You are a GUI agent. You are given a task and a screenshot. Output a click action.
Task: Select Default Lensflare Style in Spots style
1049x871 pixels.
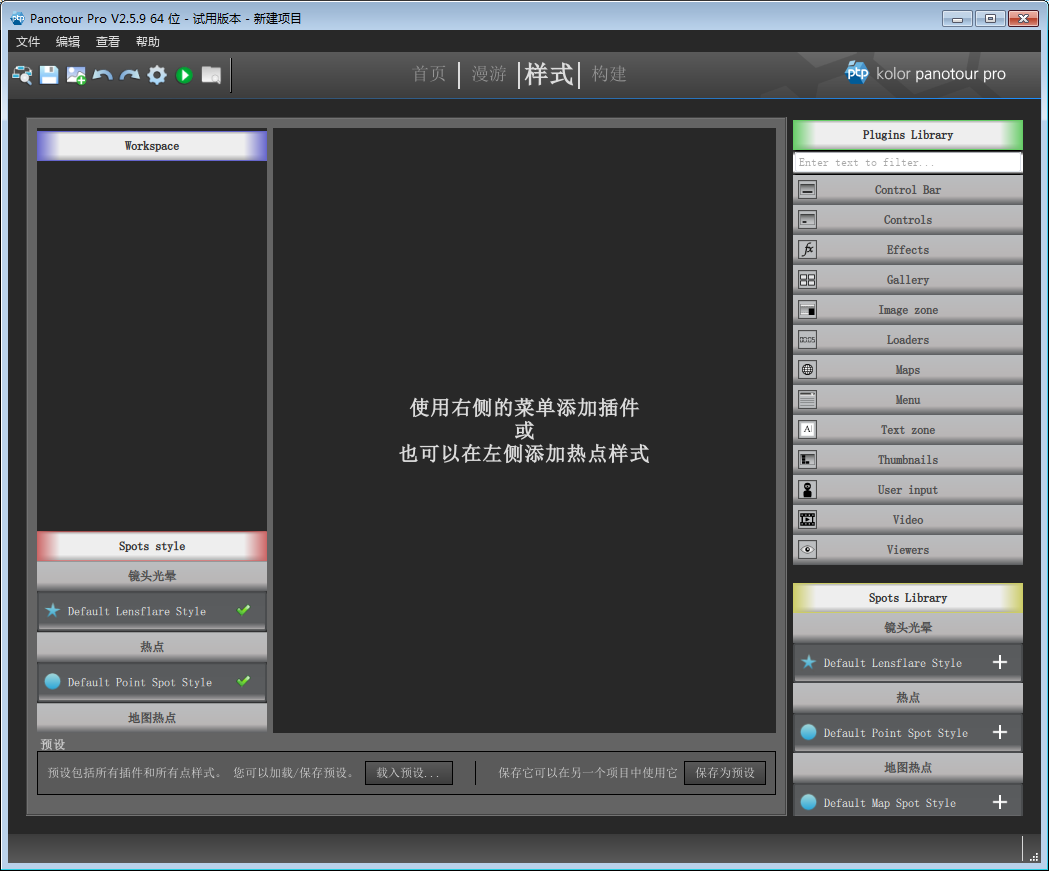(152, 611)
